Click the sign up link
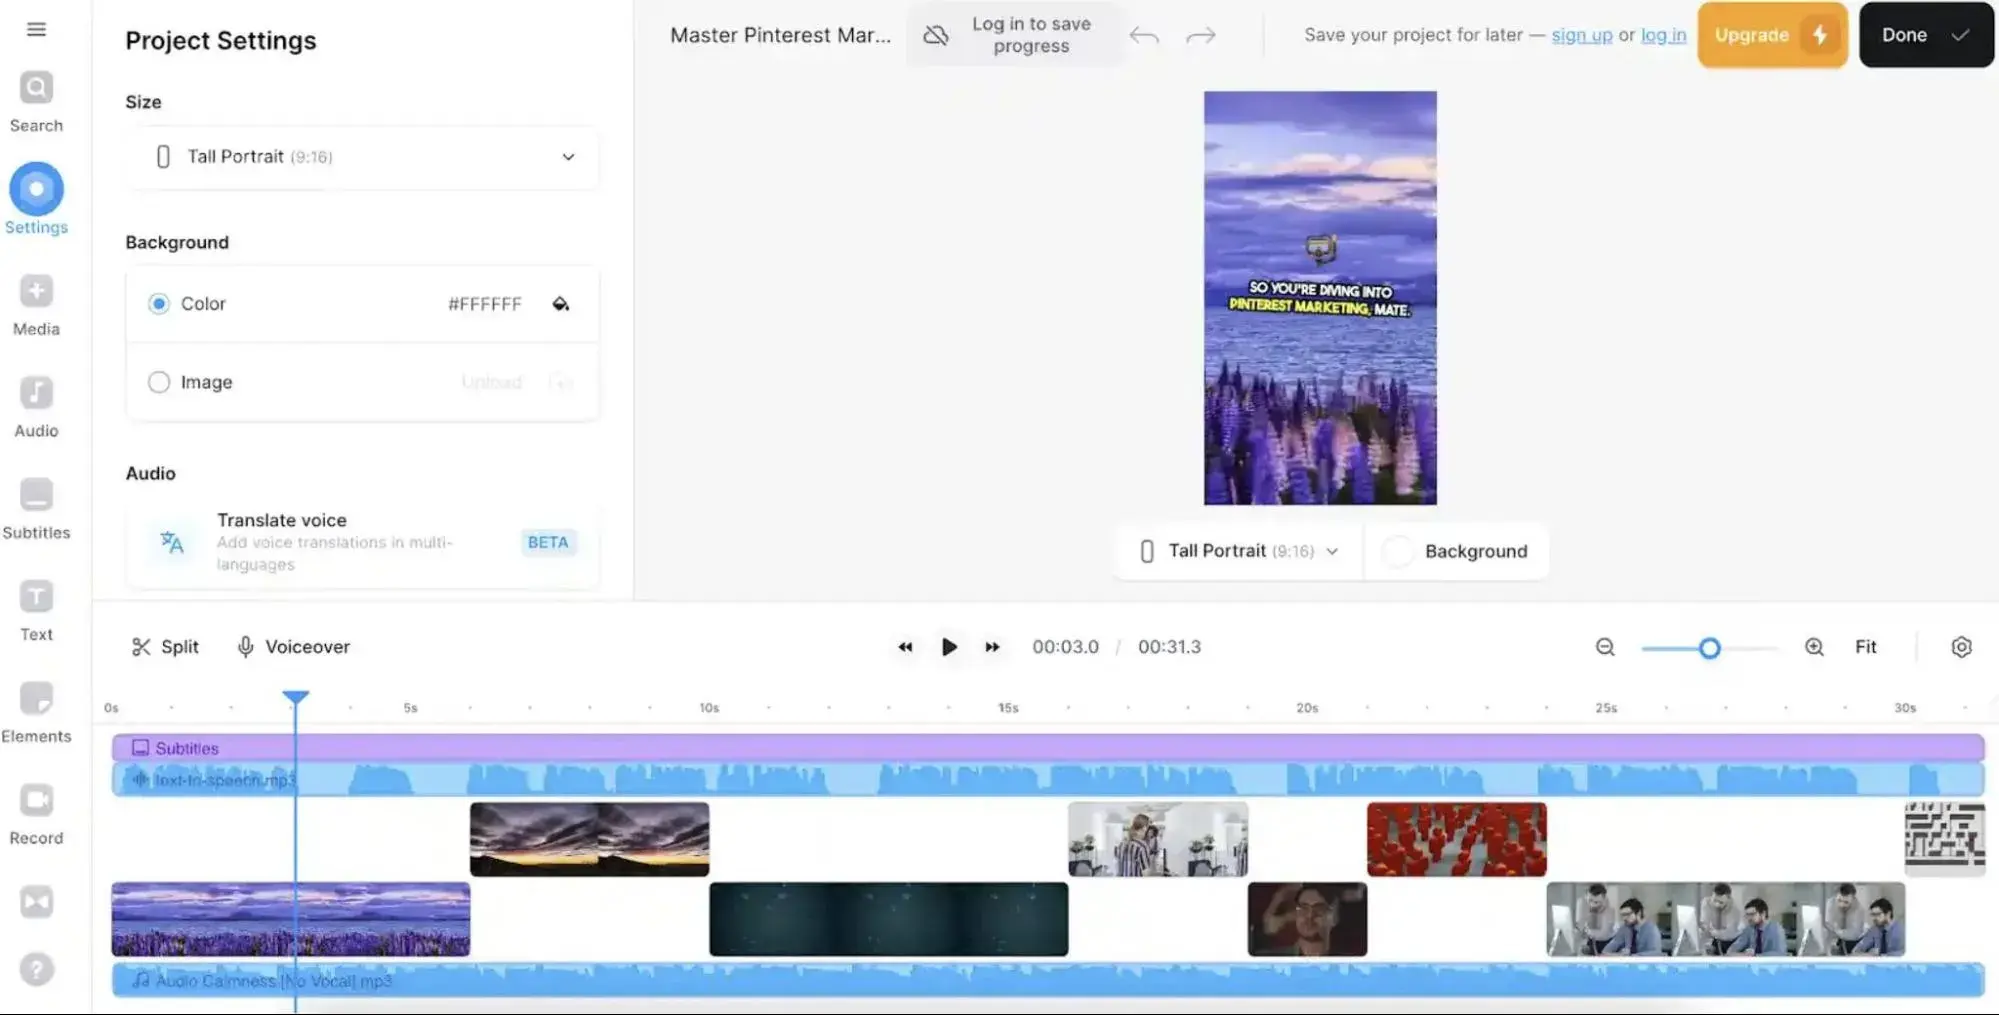Image resolution: width=1999 pixels, height=1015 pixels. (x=1581, y=35)
